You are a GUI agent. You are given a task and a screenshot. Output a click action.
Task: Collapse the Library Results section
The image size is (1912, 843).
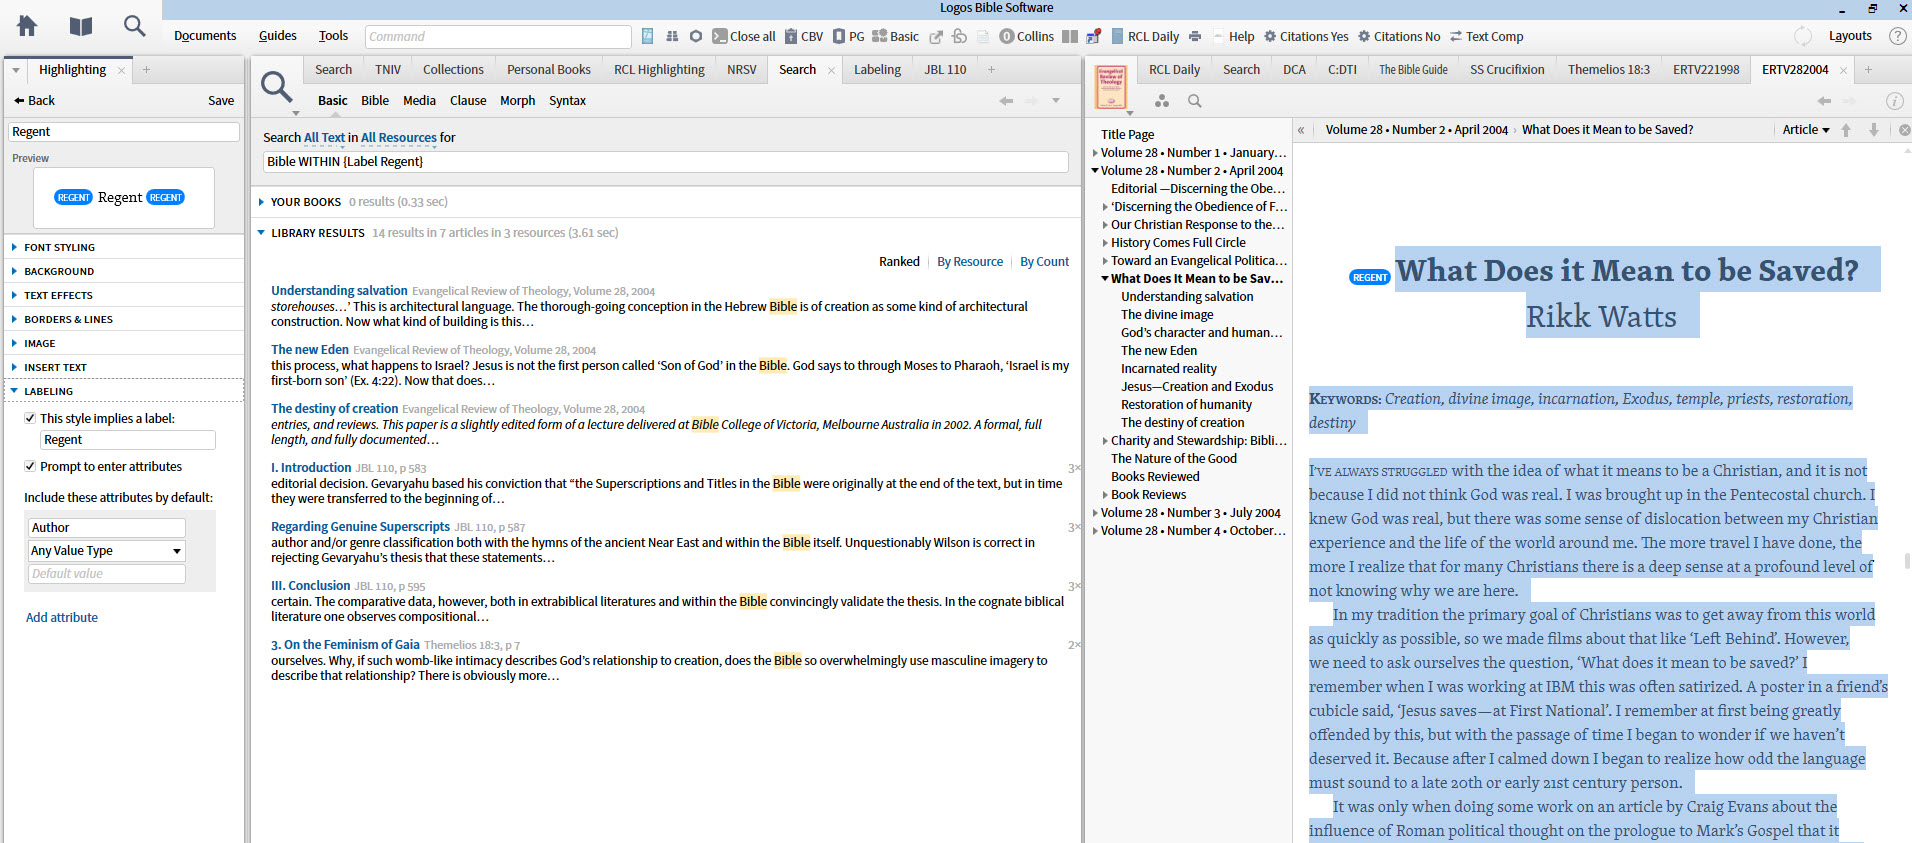262,233
